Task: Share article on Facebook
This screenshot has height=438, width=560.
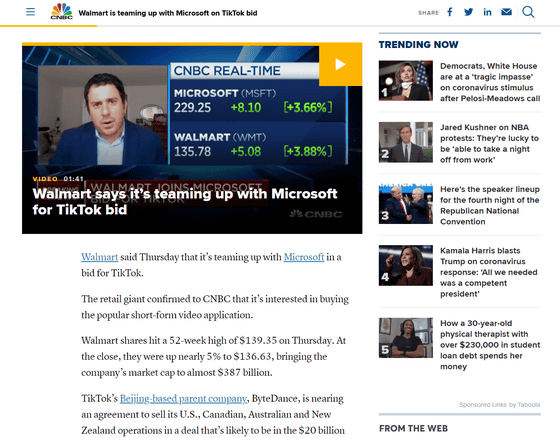Action: (x=450, y=12)
